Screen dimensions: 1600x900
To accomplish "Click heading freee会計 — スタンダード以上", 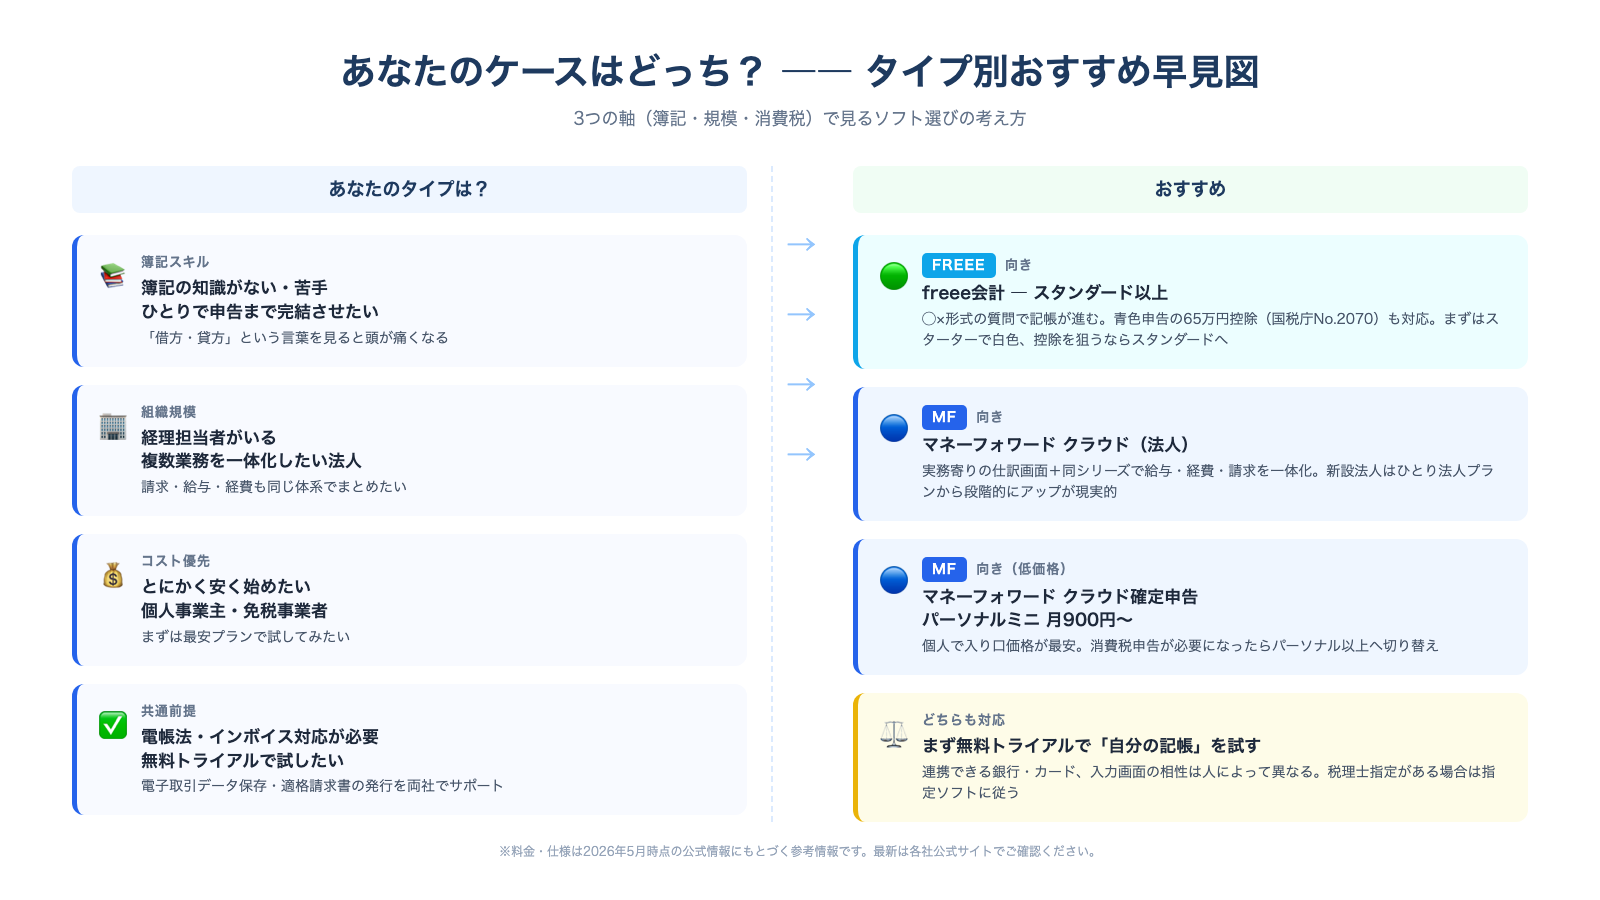I will tap(1045, 293).
